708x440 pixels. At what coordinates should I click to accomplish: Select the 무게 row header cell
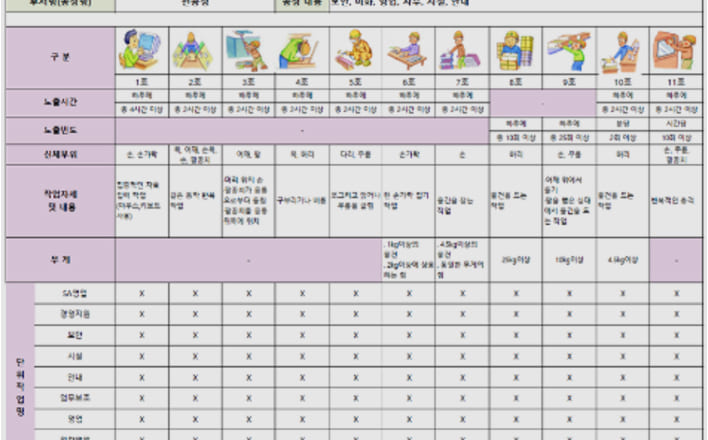click(x=60, y=259)
